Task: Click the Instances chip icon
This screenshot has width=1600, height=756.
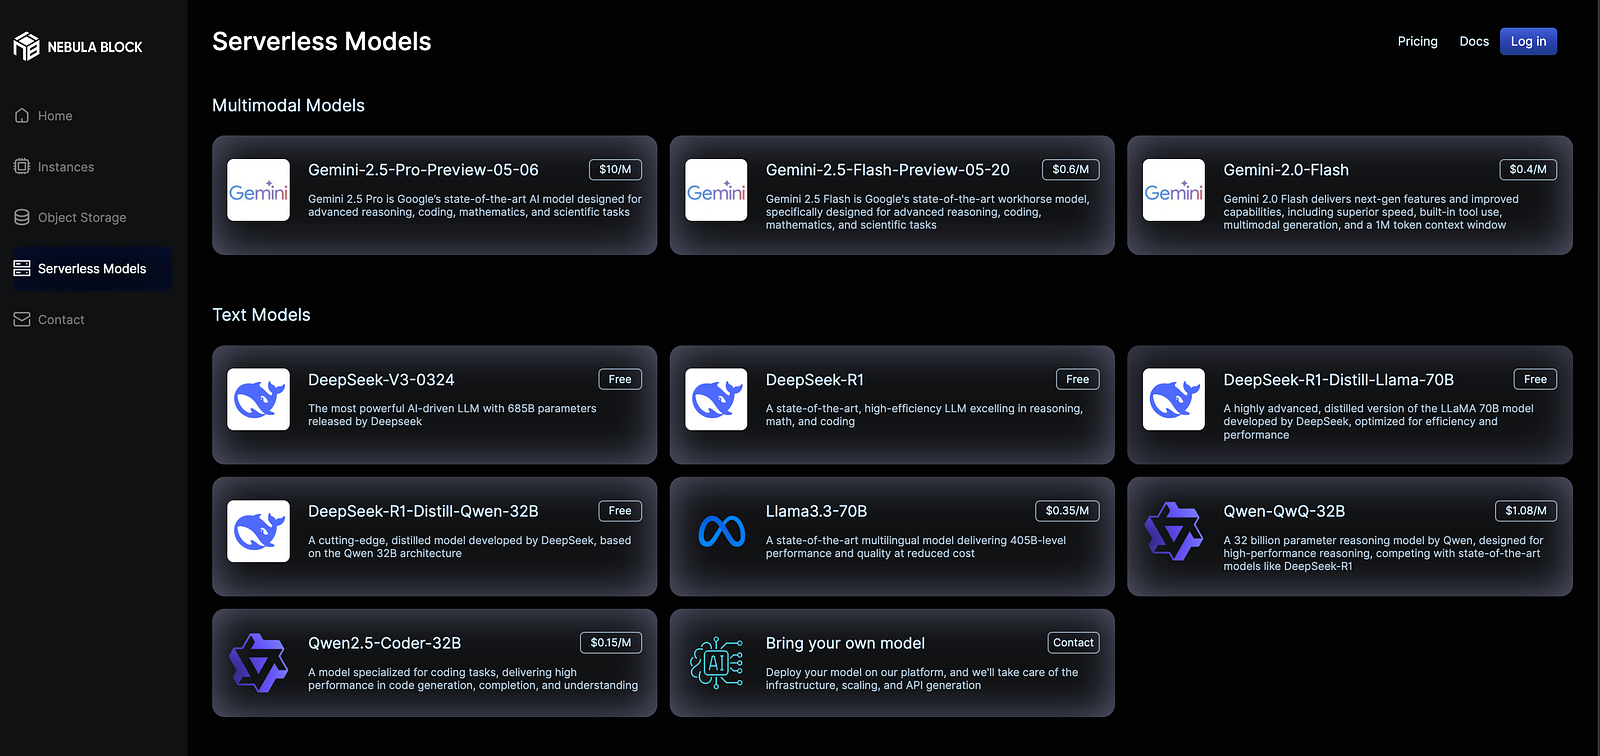Action: pyautogui.click(x=22, y=167)
